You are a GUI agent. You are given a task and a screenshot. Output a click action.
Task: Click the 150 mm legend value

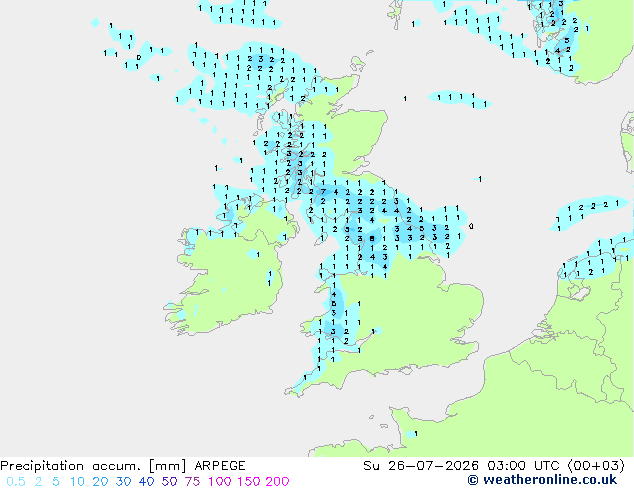249,482
